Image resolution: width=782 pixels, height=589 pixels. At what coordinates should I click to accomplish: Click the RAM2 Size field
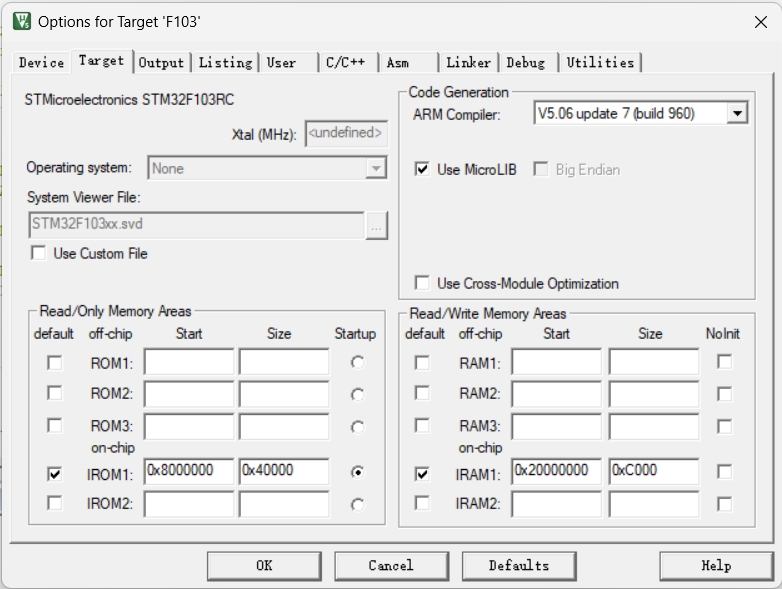pyautogui.click(x=654, y=394)
